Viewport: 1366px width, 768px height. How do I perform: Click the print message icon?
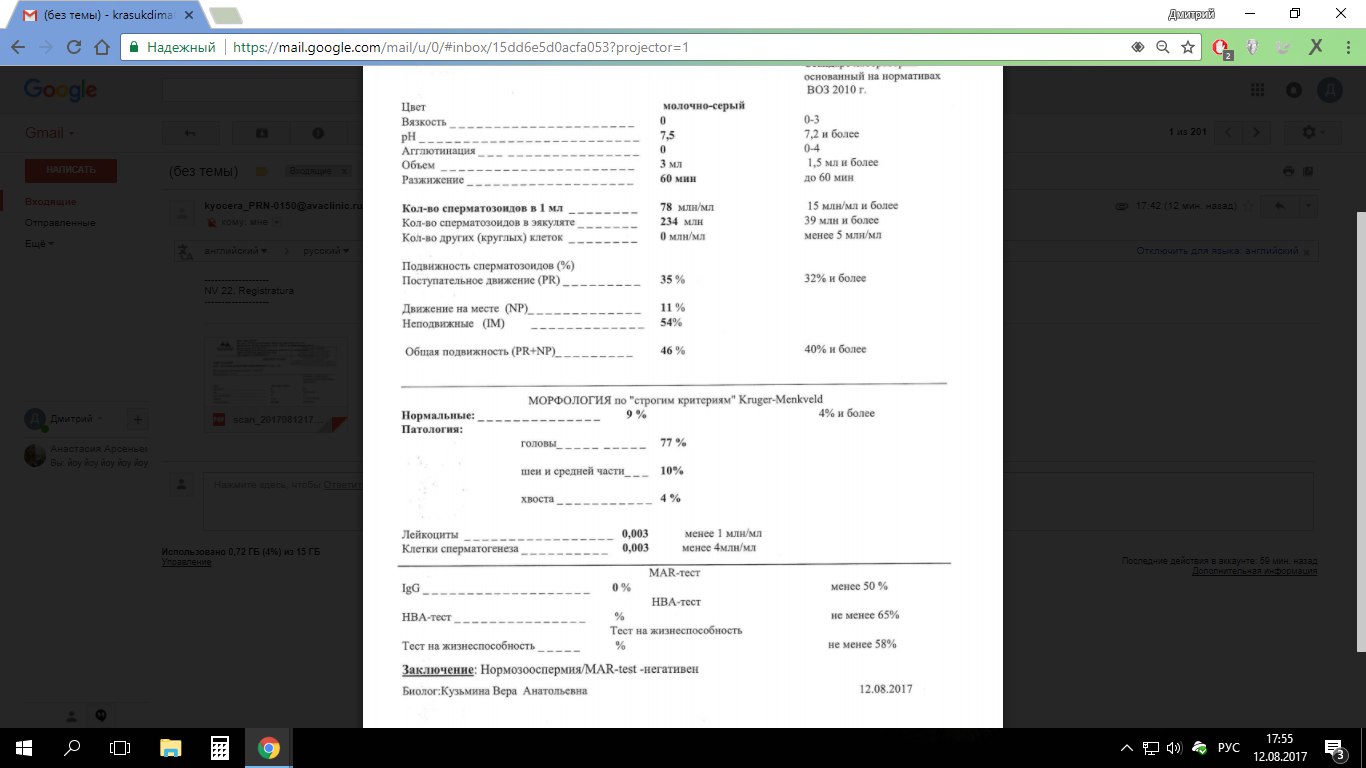[1289, 171]
